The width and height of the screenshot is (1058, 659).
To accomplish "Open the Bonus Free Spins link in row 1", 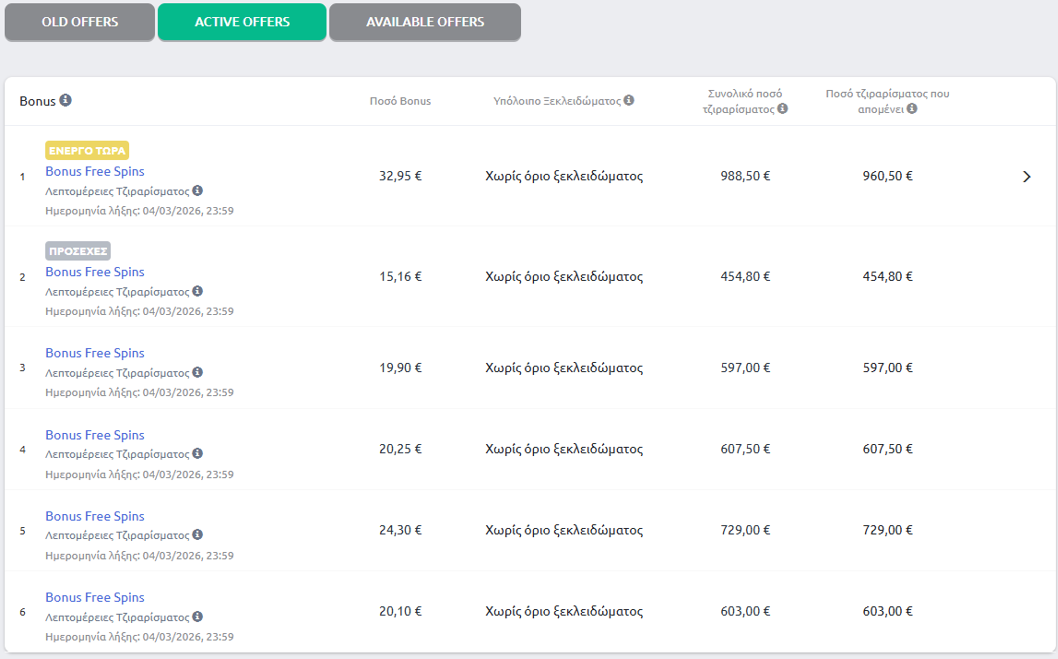I will coord(95,171).
